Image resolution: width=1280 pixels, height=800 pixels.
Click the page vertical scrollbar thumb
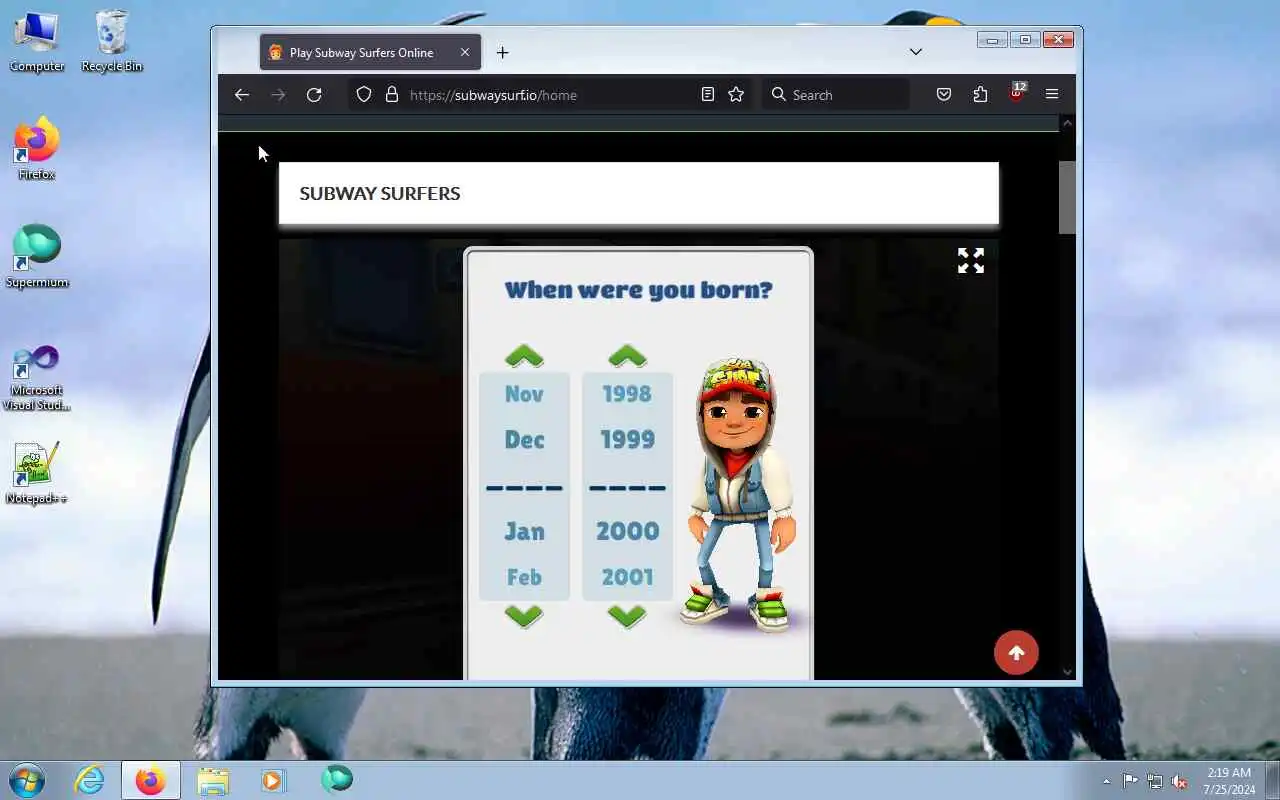[x=1067, y=197]
